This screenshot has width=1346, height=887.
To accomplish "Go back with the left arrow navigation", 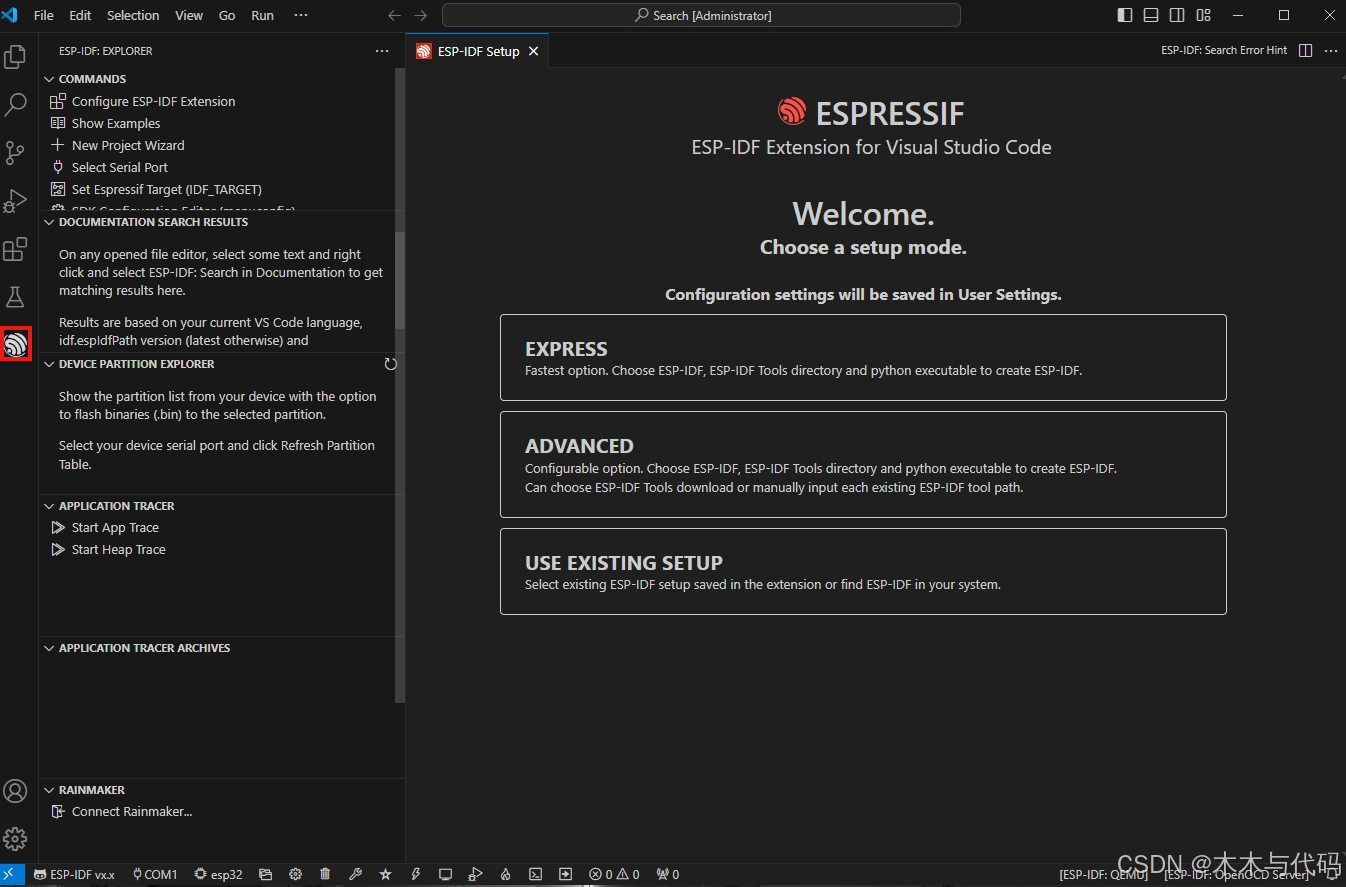I will pos(394,15).
